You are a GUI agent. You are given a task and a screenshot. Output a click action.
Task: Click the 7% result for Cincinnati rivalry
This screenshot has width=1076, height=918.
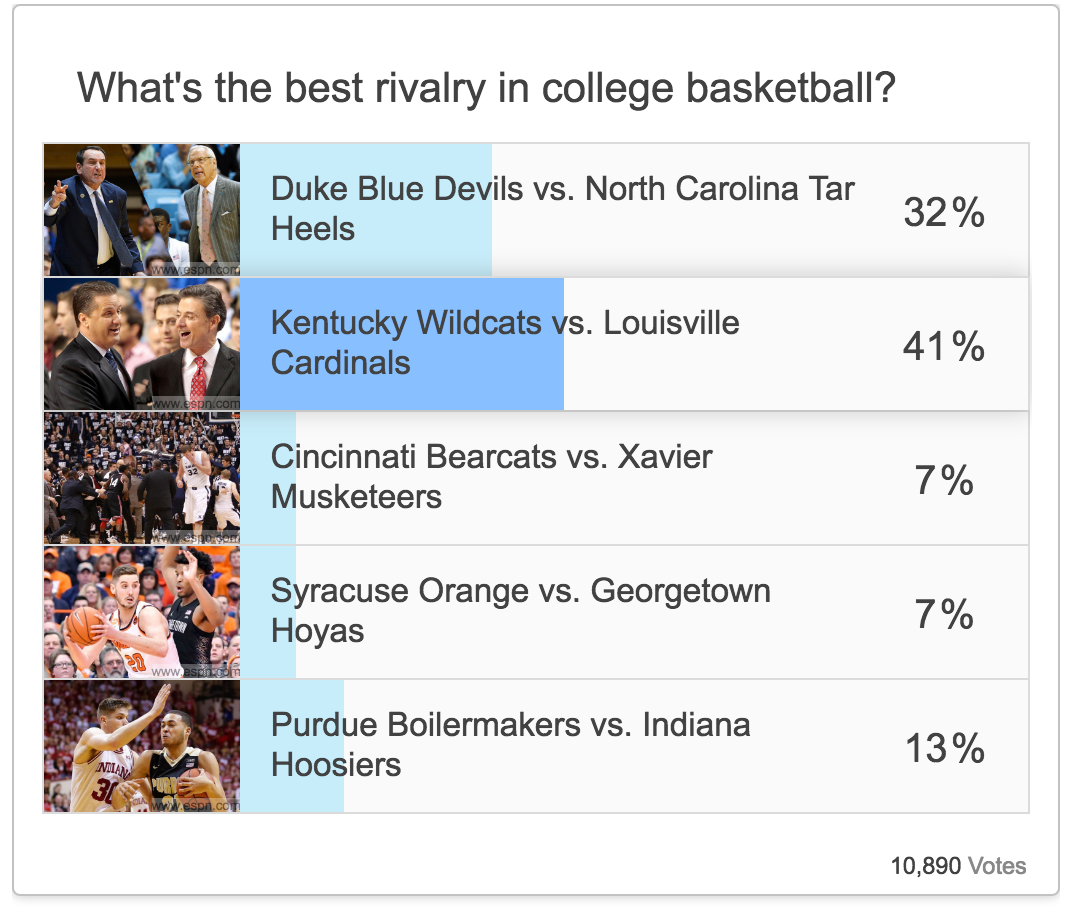944,480
